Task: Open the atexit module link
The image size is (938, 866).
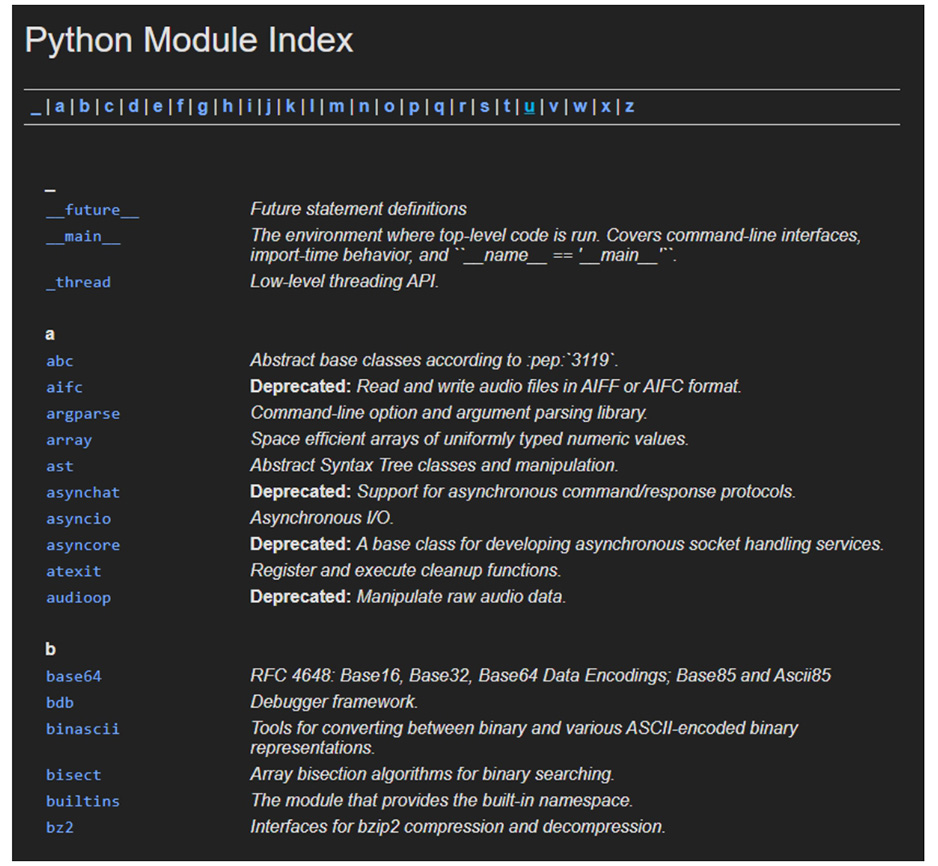Action: pos(74,571)
